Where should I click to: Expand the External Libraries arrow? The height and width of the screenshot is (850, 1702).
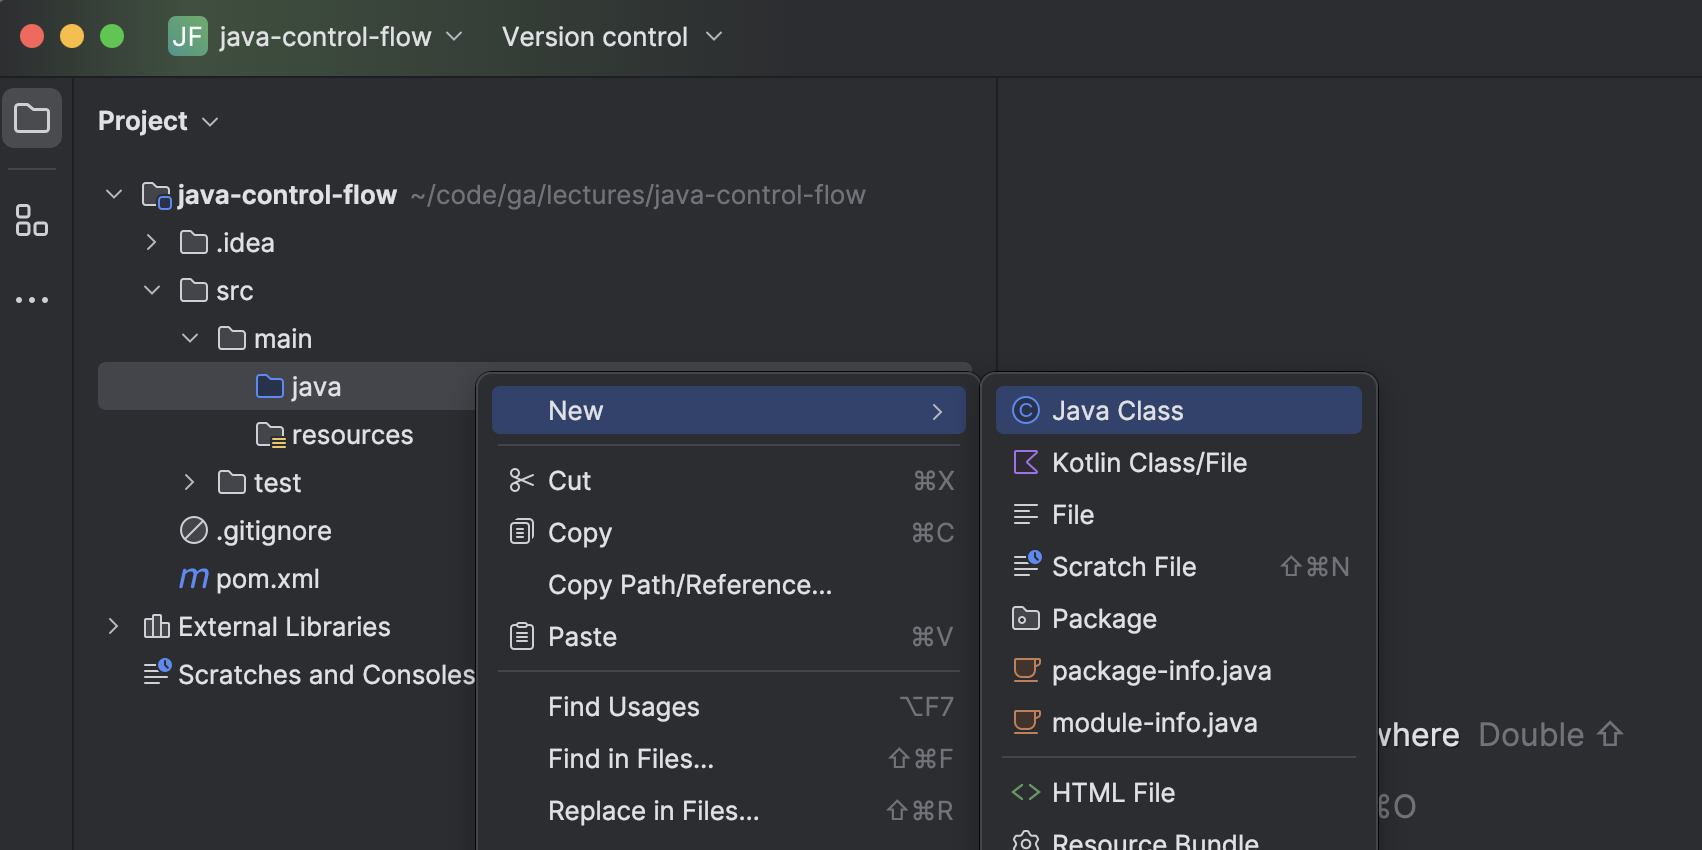(x=113, y=626)
